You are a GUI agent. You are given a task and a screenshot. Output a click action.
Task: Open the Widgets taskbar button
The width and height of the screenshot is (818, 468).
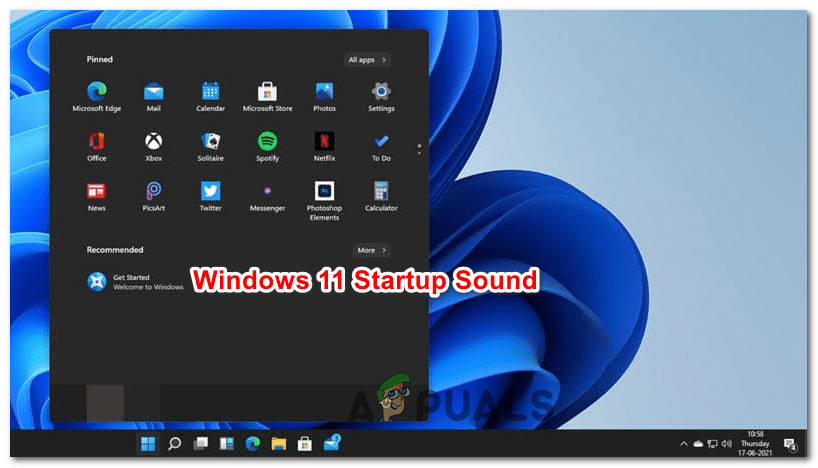(x=226, y=444)
